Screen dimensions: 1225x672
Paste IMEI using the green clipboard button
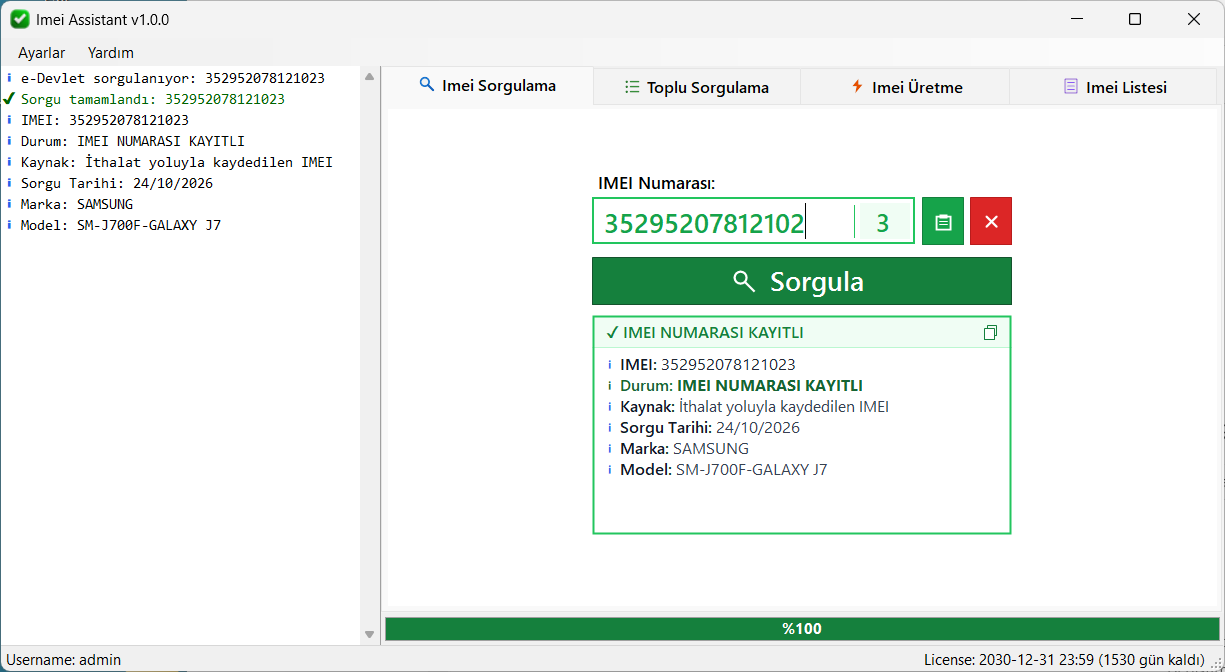tap(943, 221)
